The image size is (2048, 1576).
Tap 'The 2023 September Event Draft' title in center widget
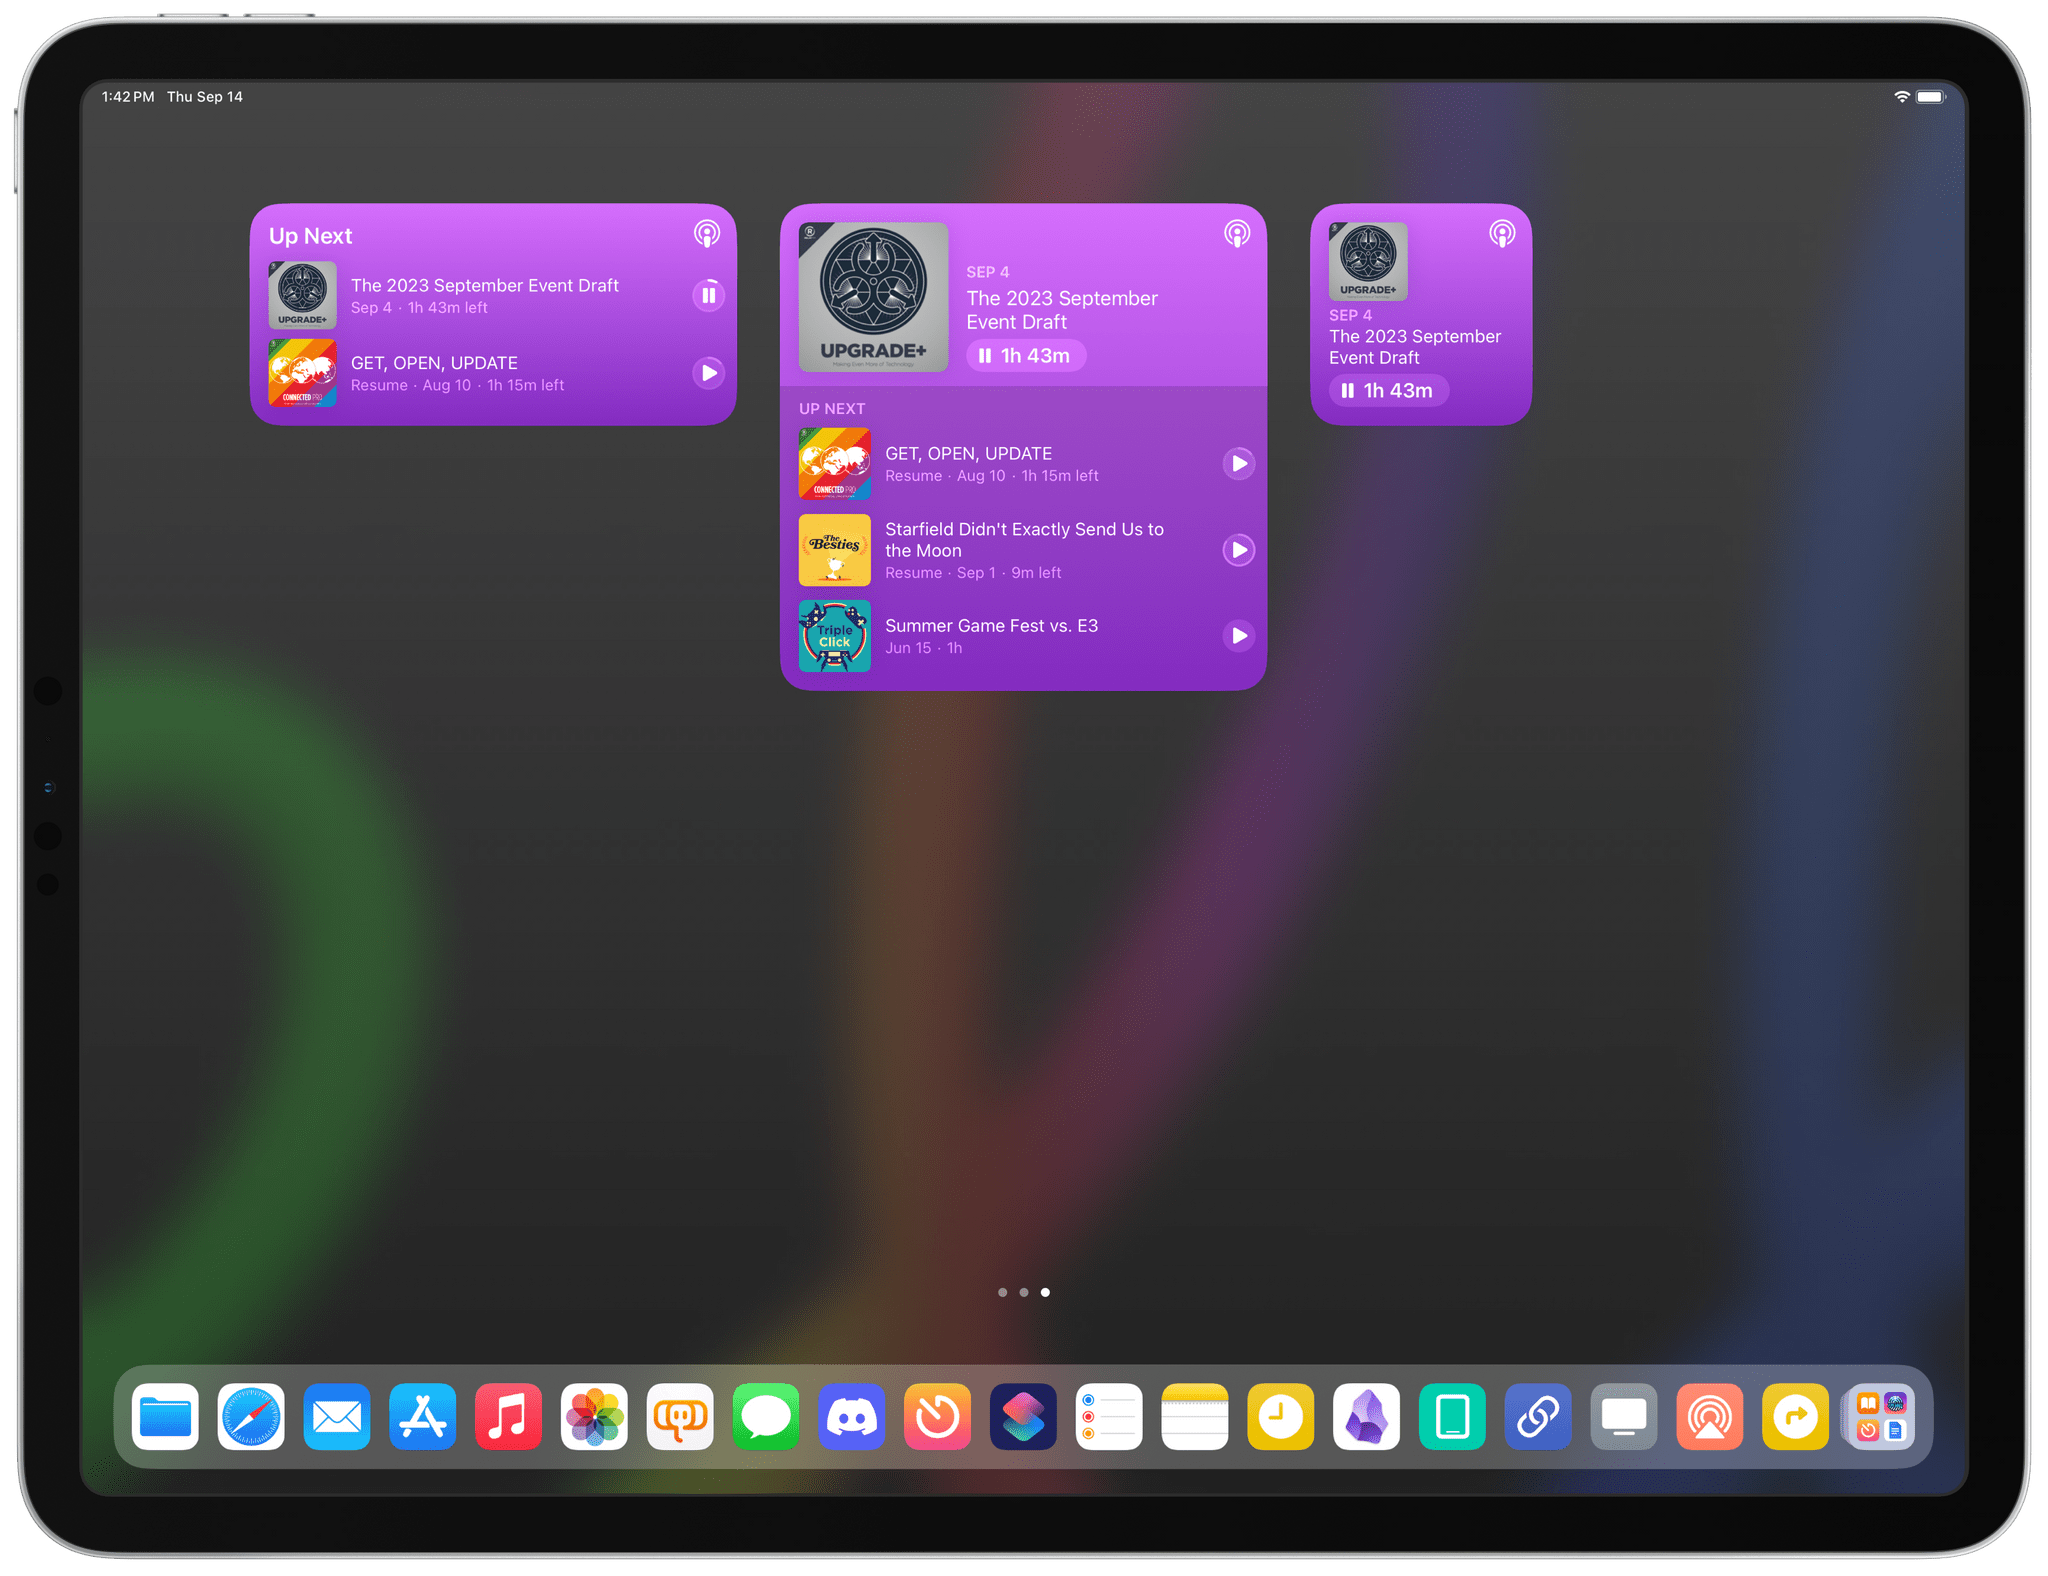pos(1062,310)
